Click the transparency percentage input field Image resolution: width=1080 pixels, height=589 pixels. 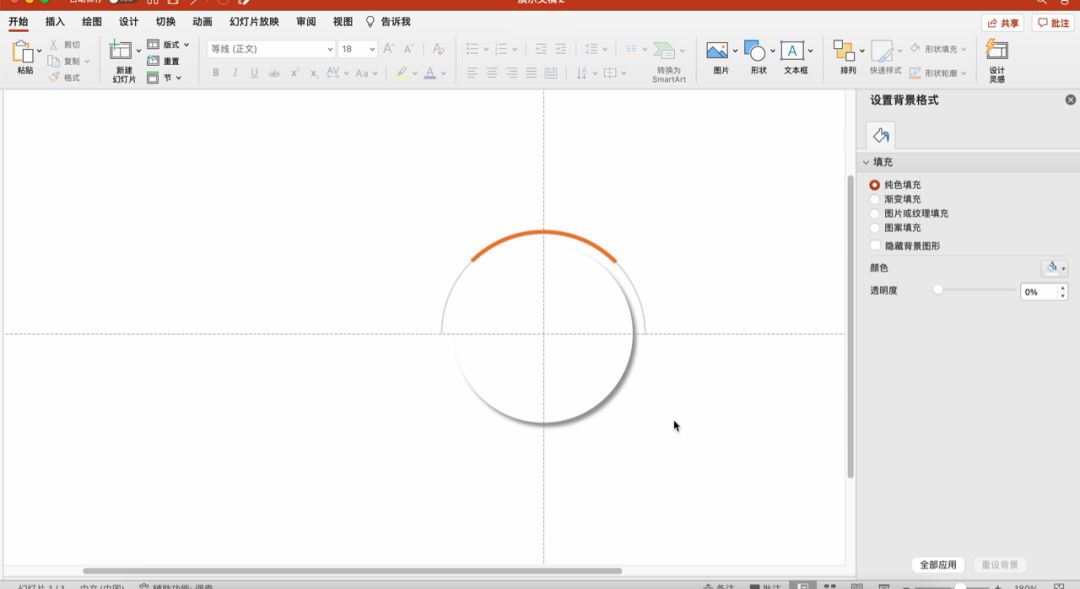coord(1039,292)
